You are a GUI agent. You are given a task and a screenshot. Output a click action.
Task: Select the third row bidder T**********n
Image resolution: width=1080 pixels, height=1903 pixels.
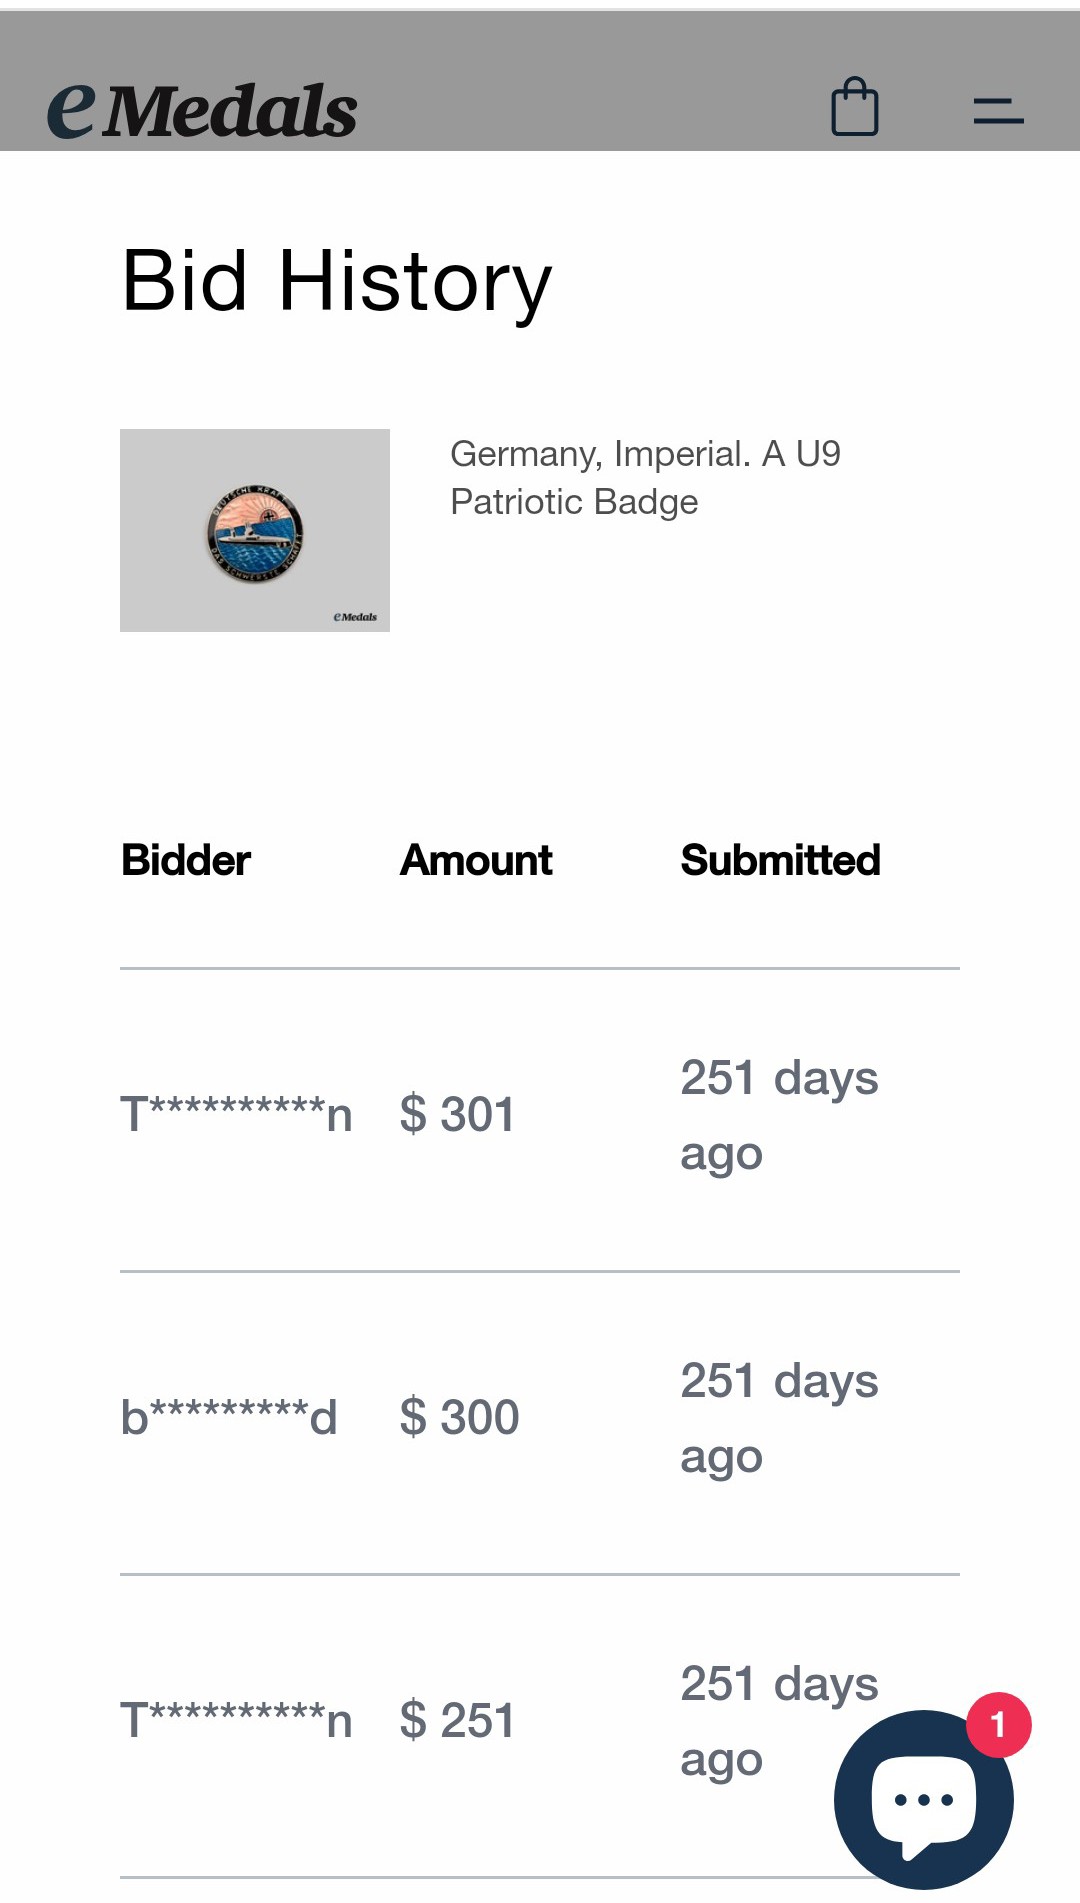(x=236, y=1720)
